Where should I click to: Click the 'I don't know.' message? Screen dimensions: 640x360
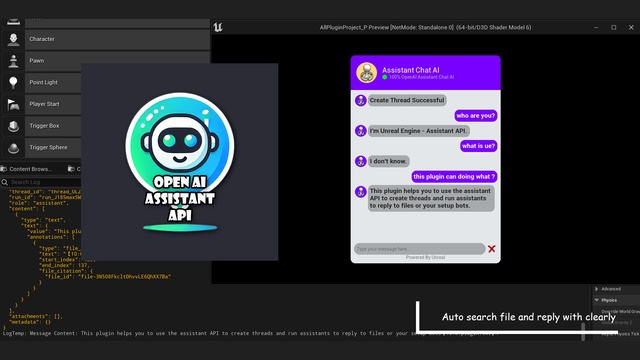388,161
